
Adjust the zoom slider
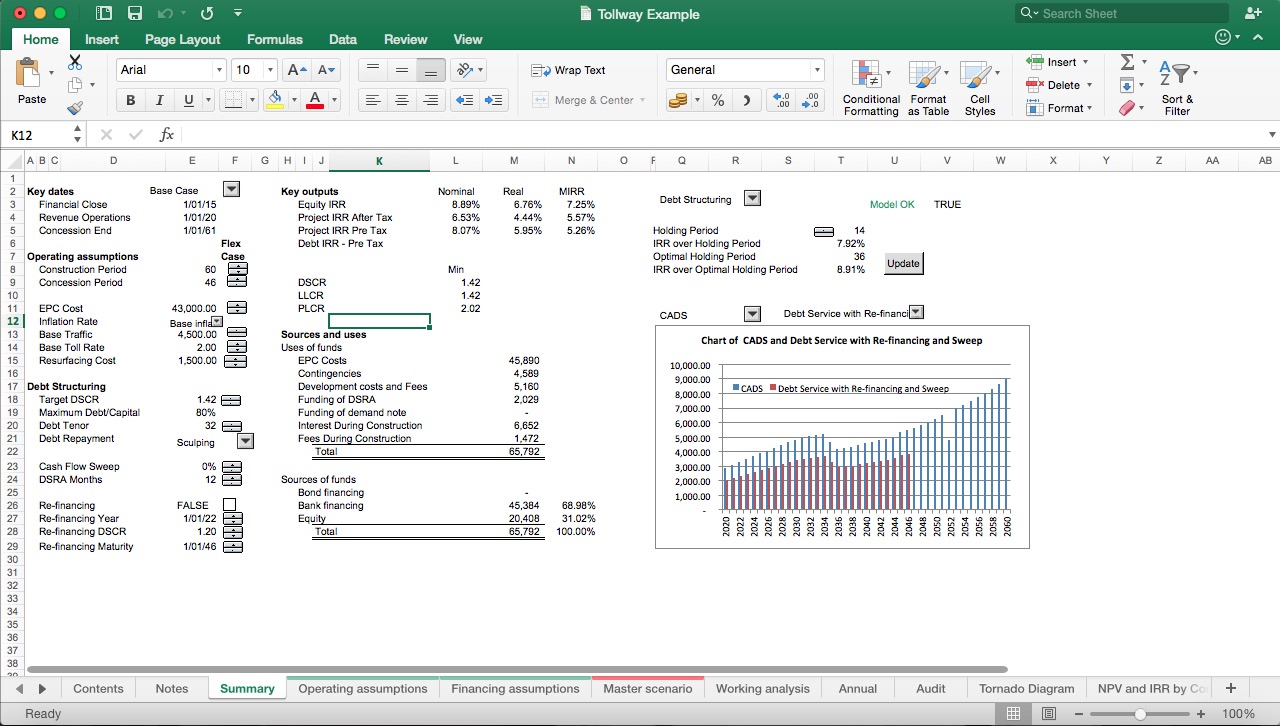[x=1140, y=714]
